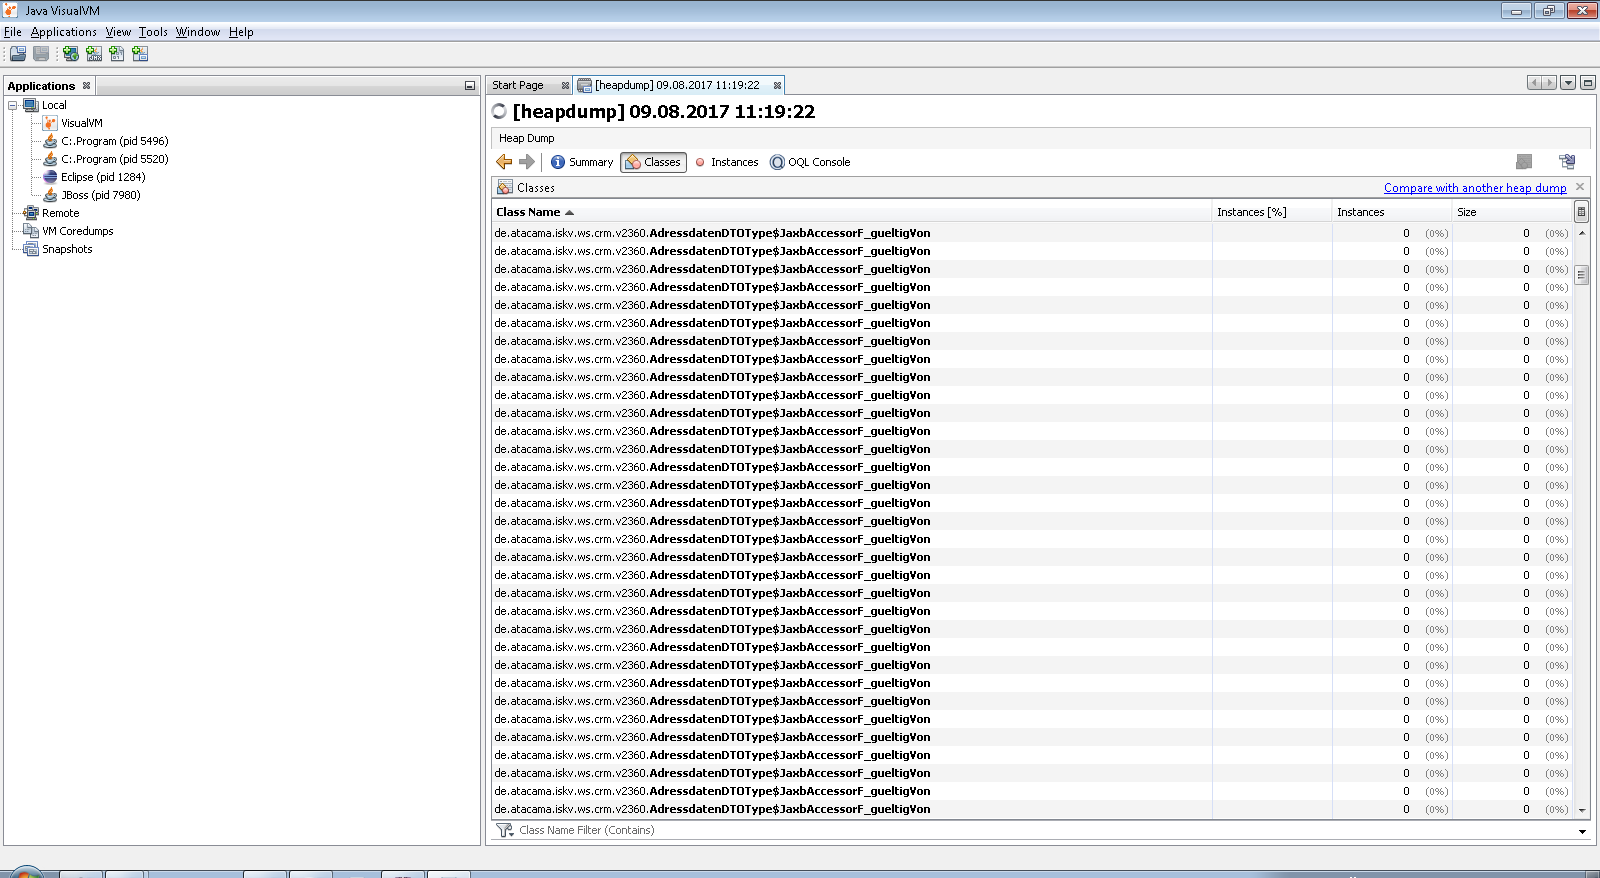
Task: Collapse the Local tree node
Action: pos(13,105)
